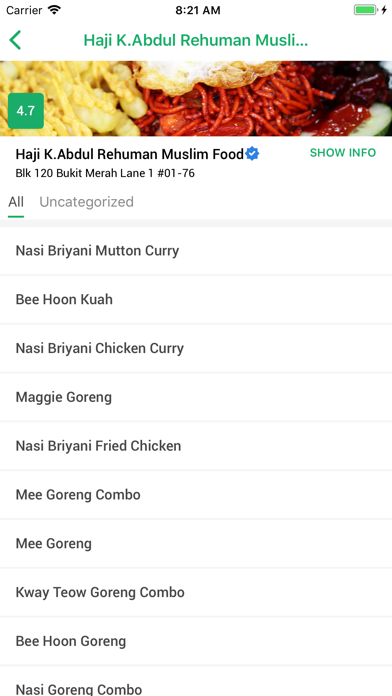
Task: Open the restaurant food banner image
Action: click(196, 98)
